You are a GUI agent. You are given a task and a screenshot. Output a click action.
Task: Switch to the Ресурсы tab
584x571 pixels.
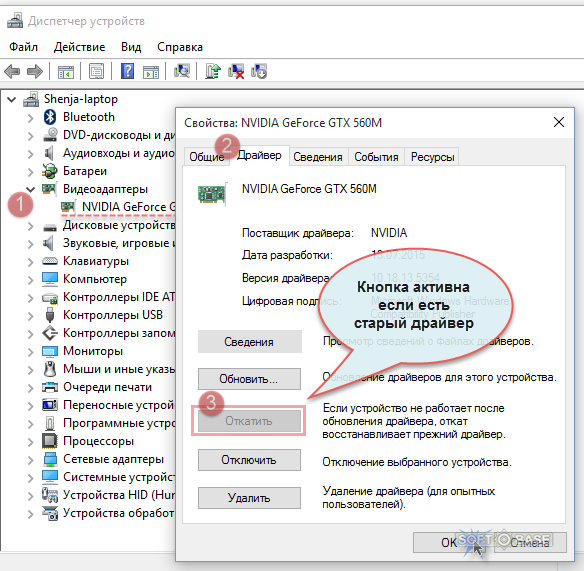432,157
